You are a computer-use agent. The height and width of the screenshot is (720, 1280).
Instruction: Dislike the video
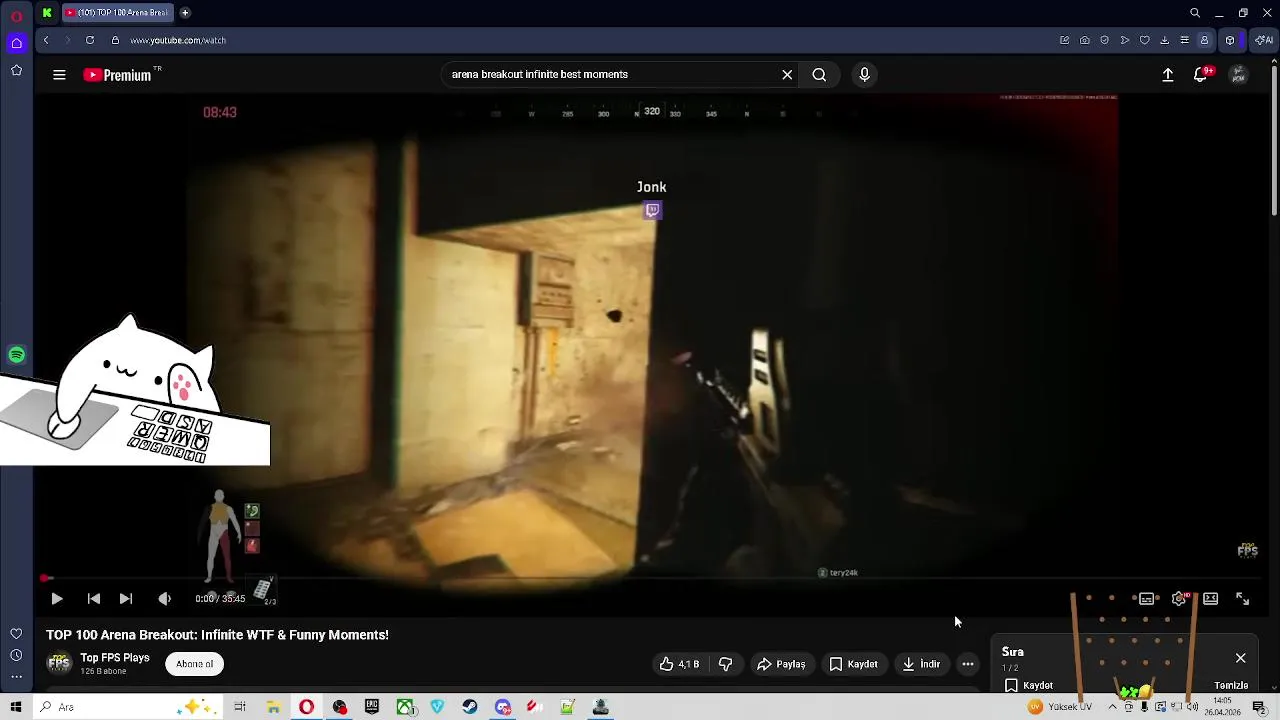point(726,664)
